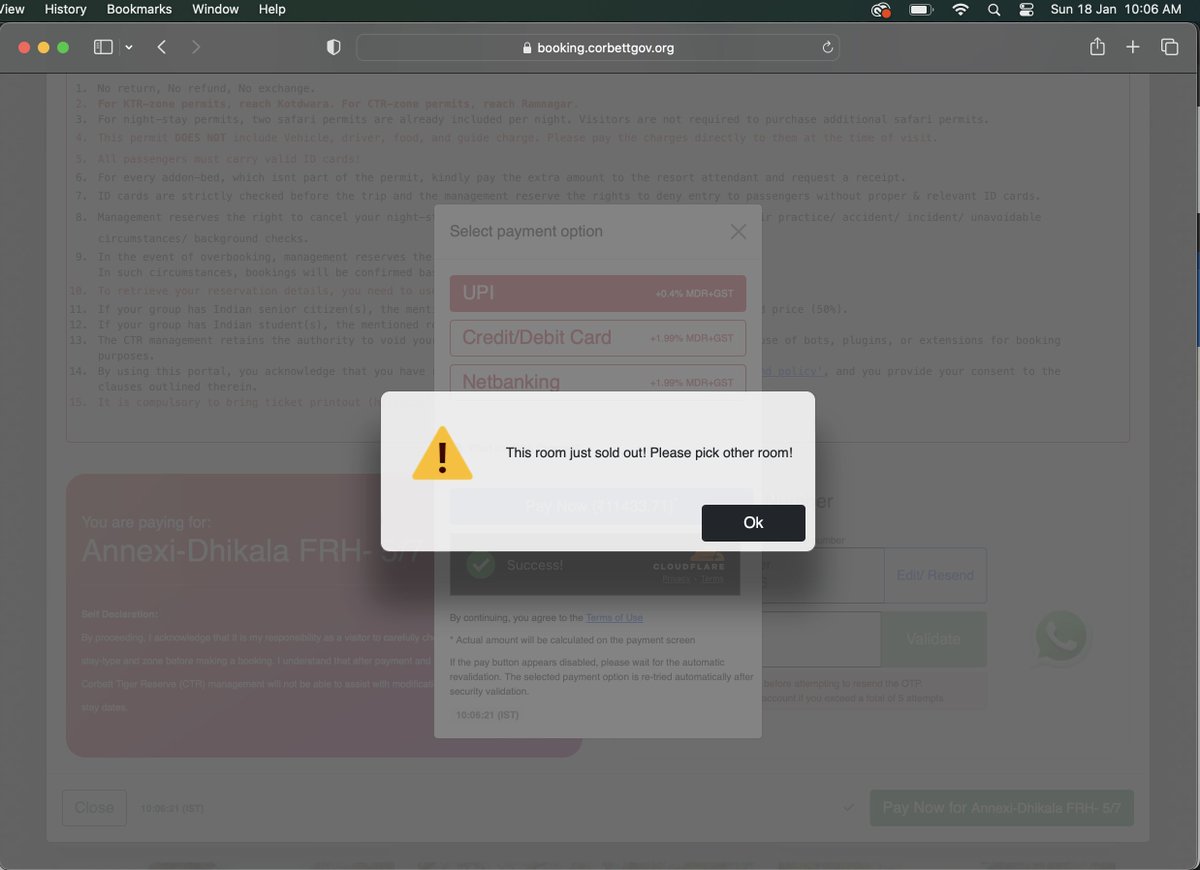Click Pay Now for Annexi-Dhikala FRH- 5/7

(x=1001, y=807)
